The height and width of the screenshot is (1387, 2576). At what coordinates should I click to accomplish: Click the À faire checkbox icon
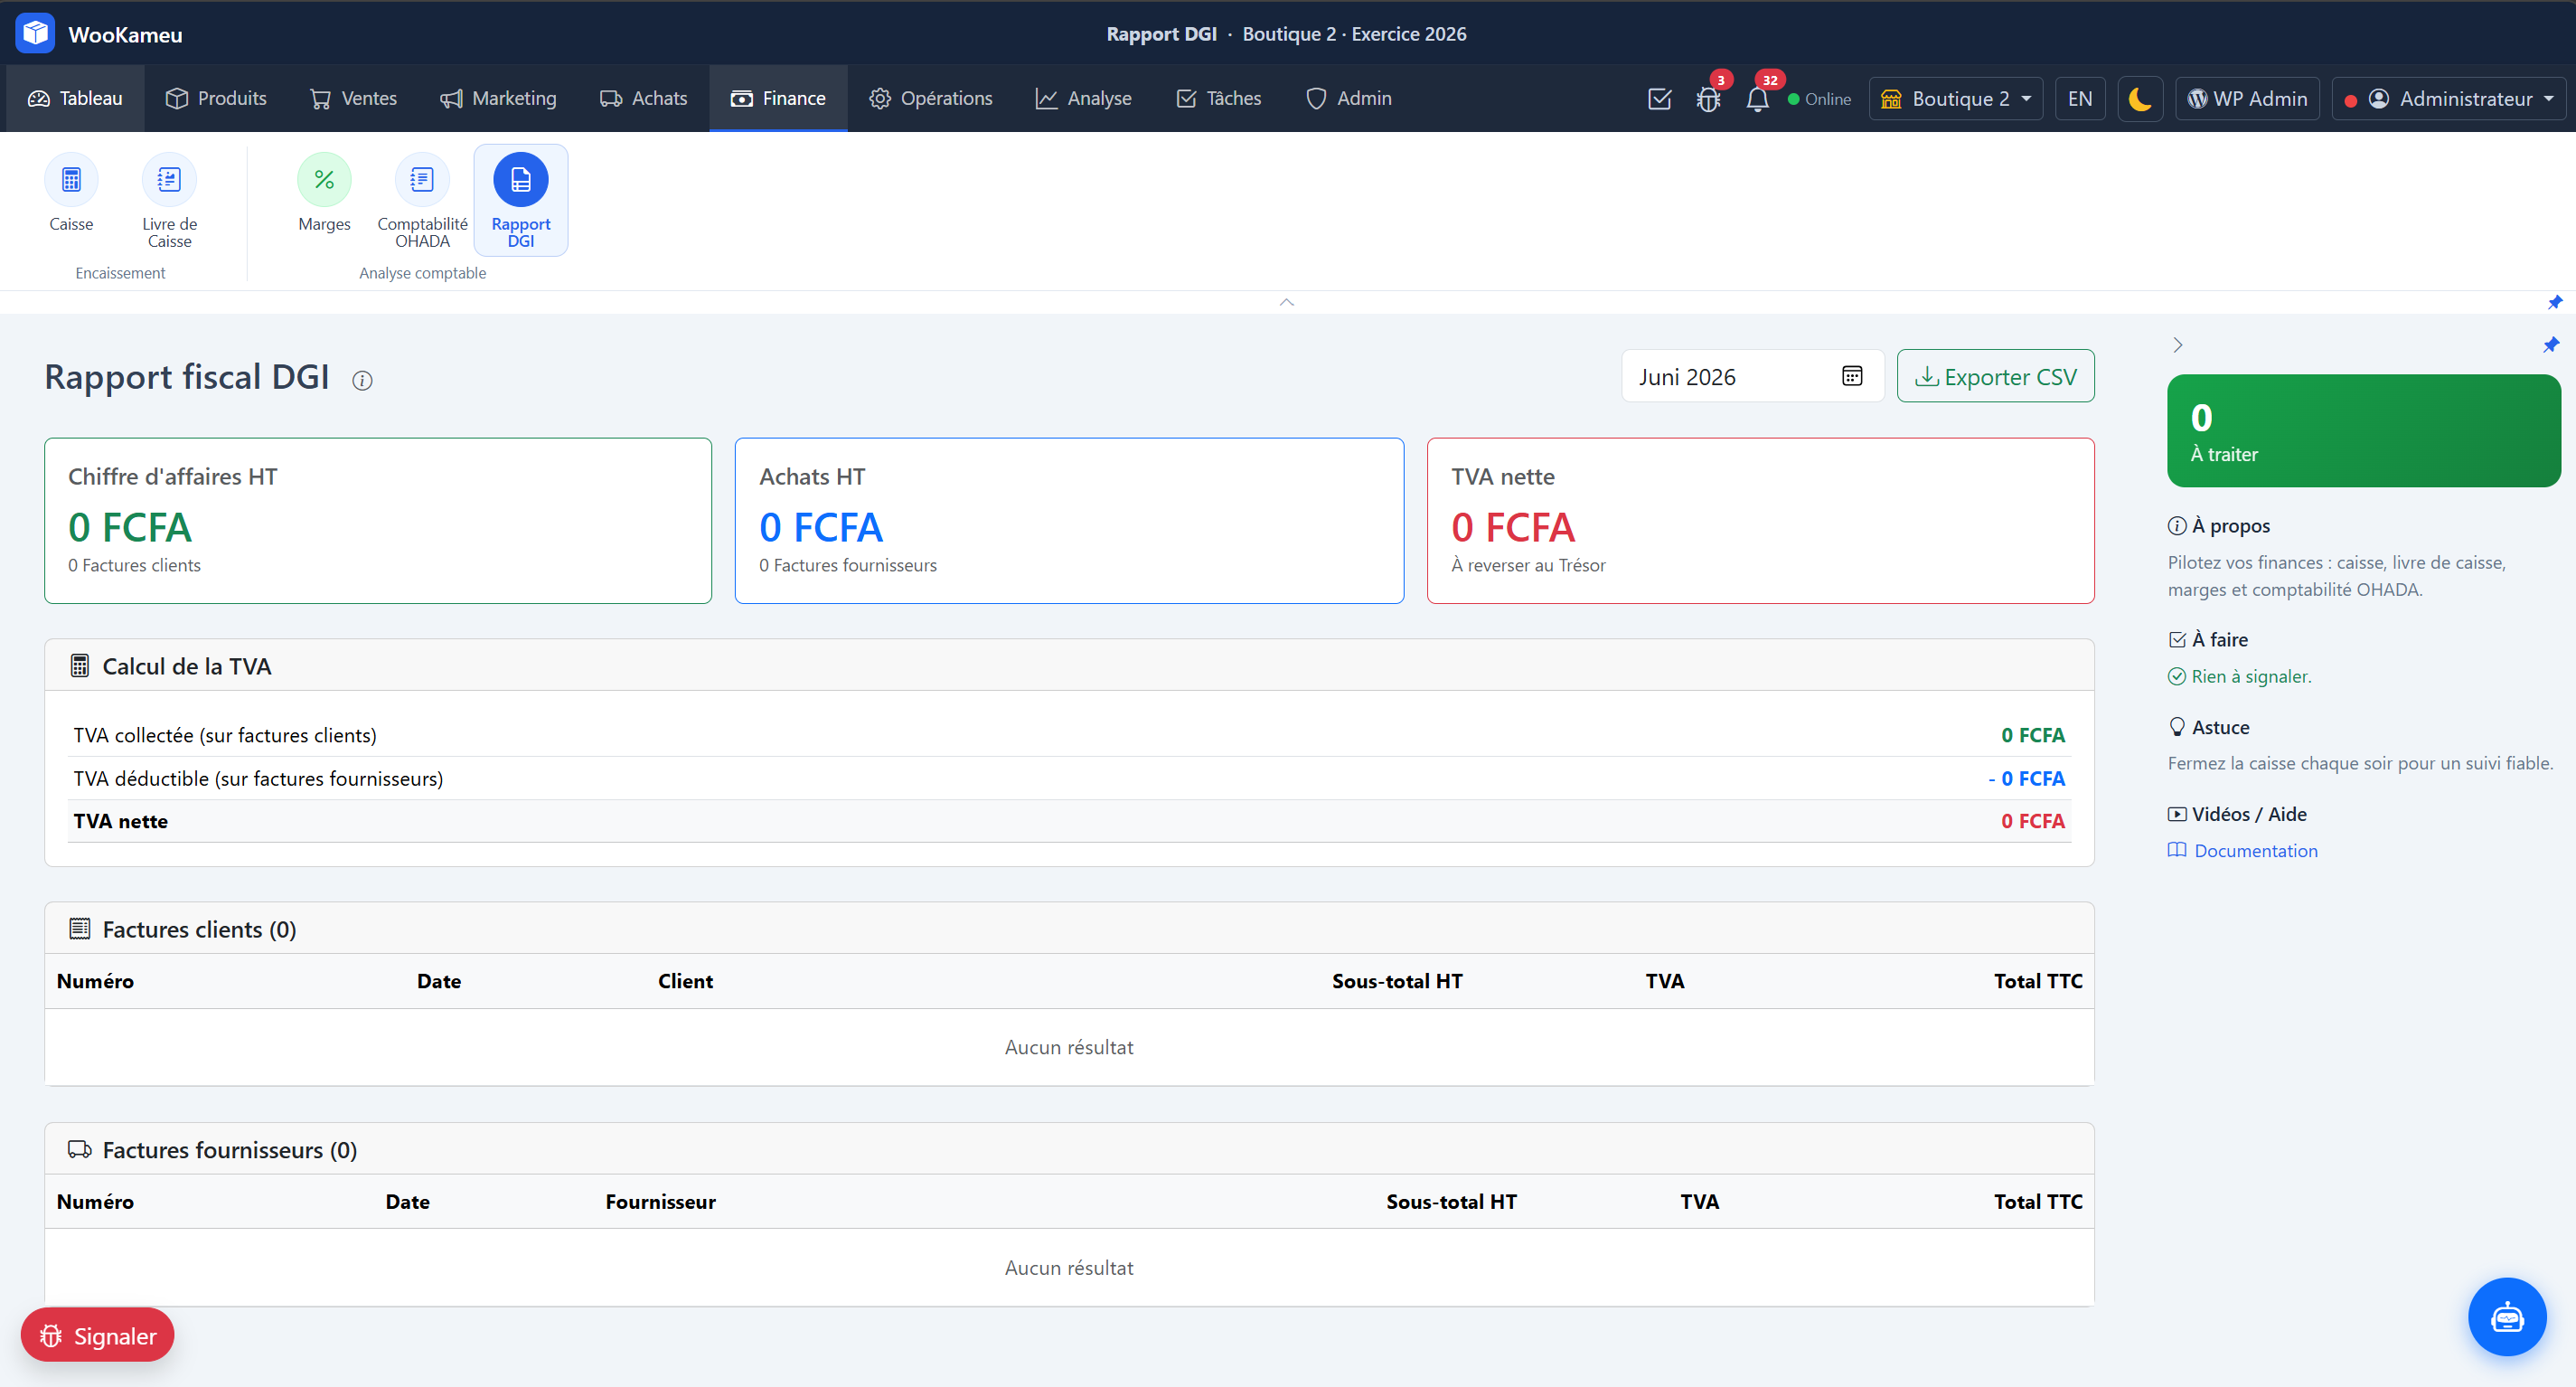[x=2177, y=640]
